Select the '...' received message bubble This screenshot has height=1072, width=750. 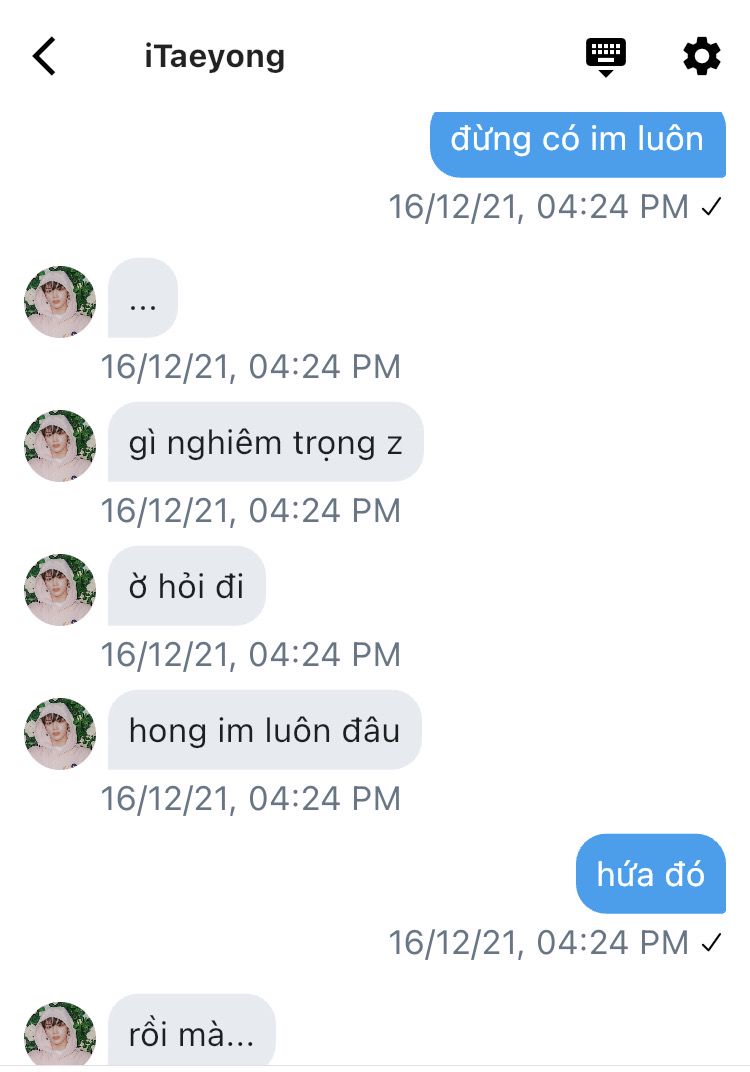click(143, 298)
